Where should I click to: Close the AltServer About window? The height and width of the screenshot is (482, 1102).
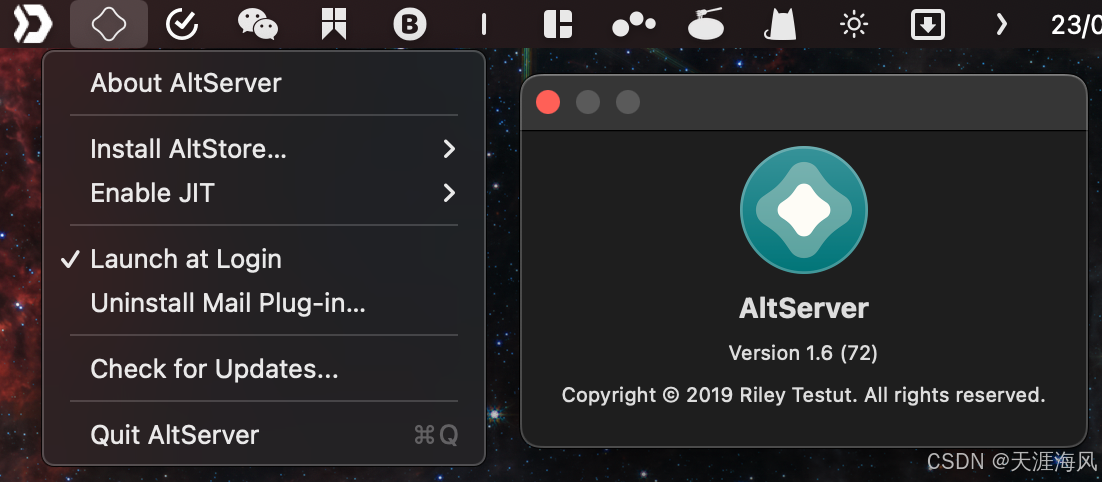(x=548, y=103)
